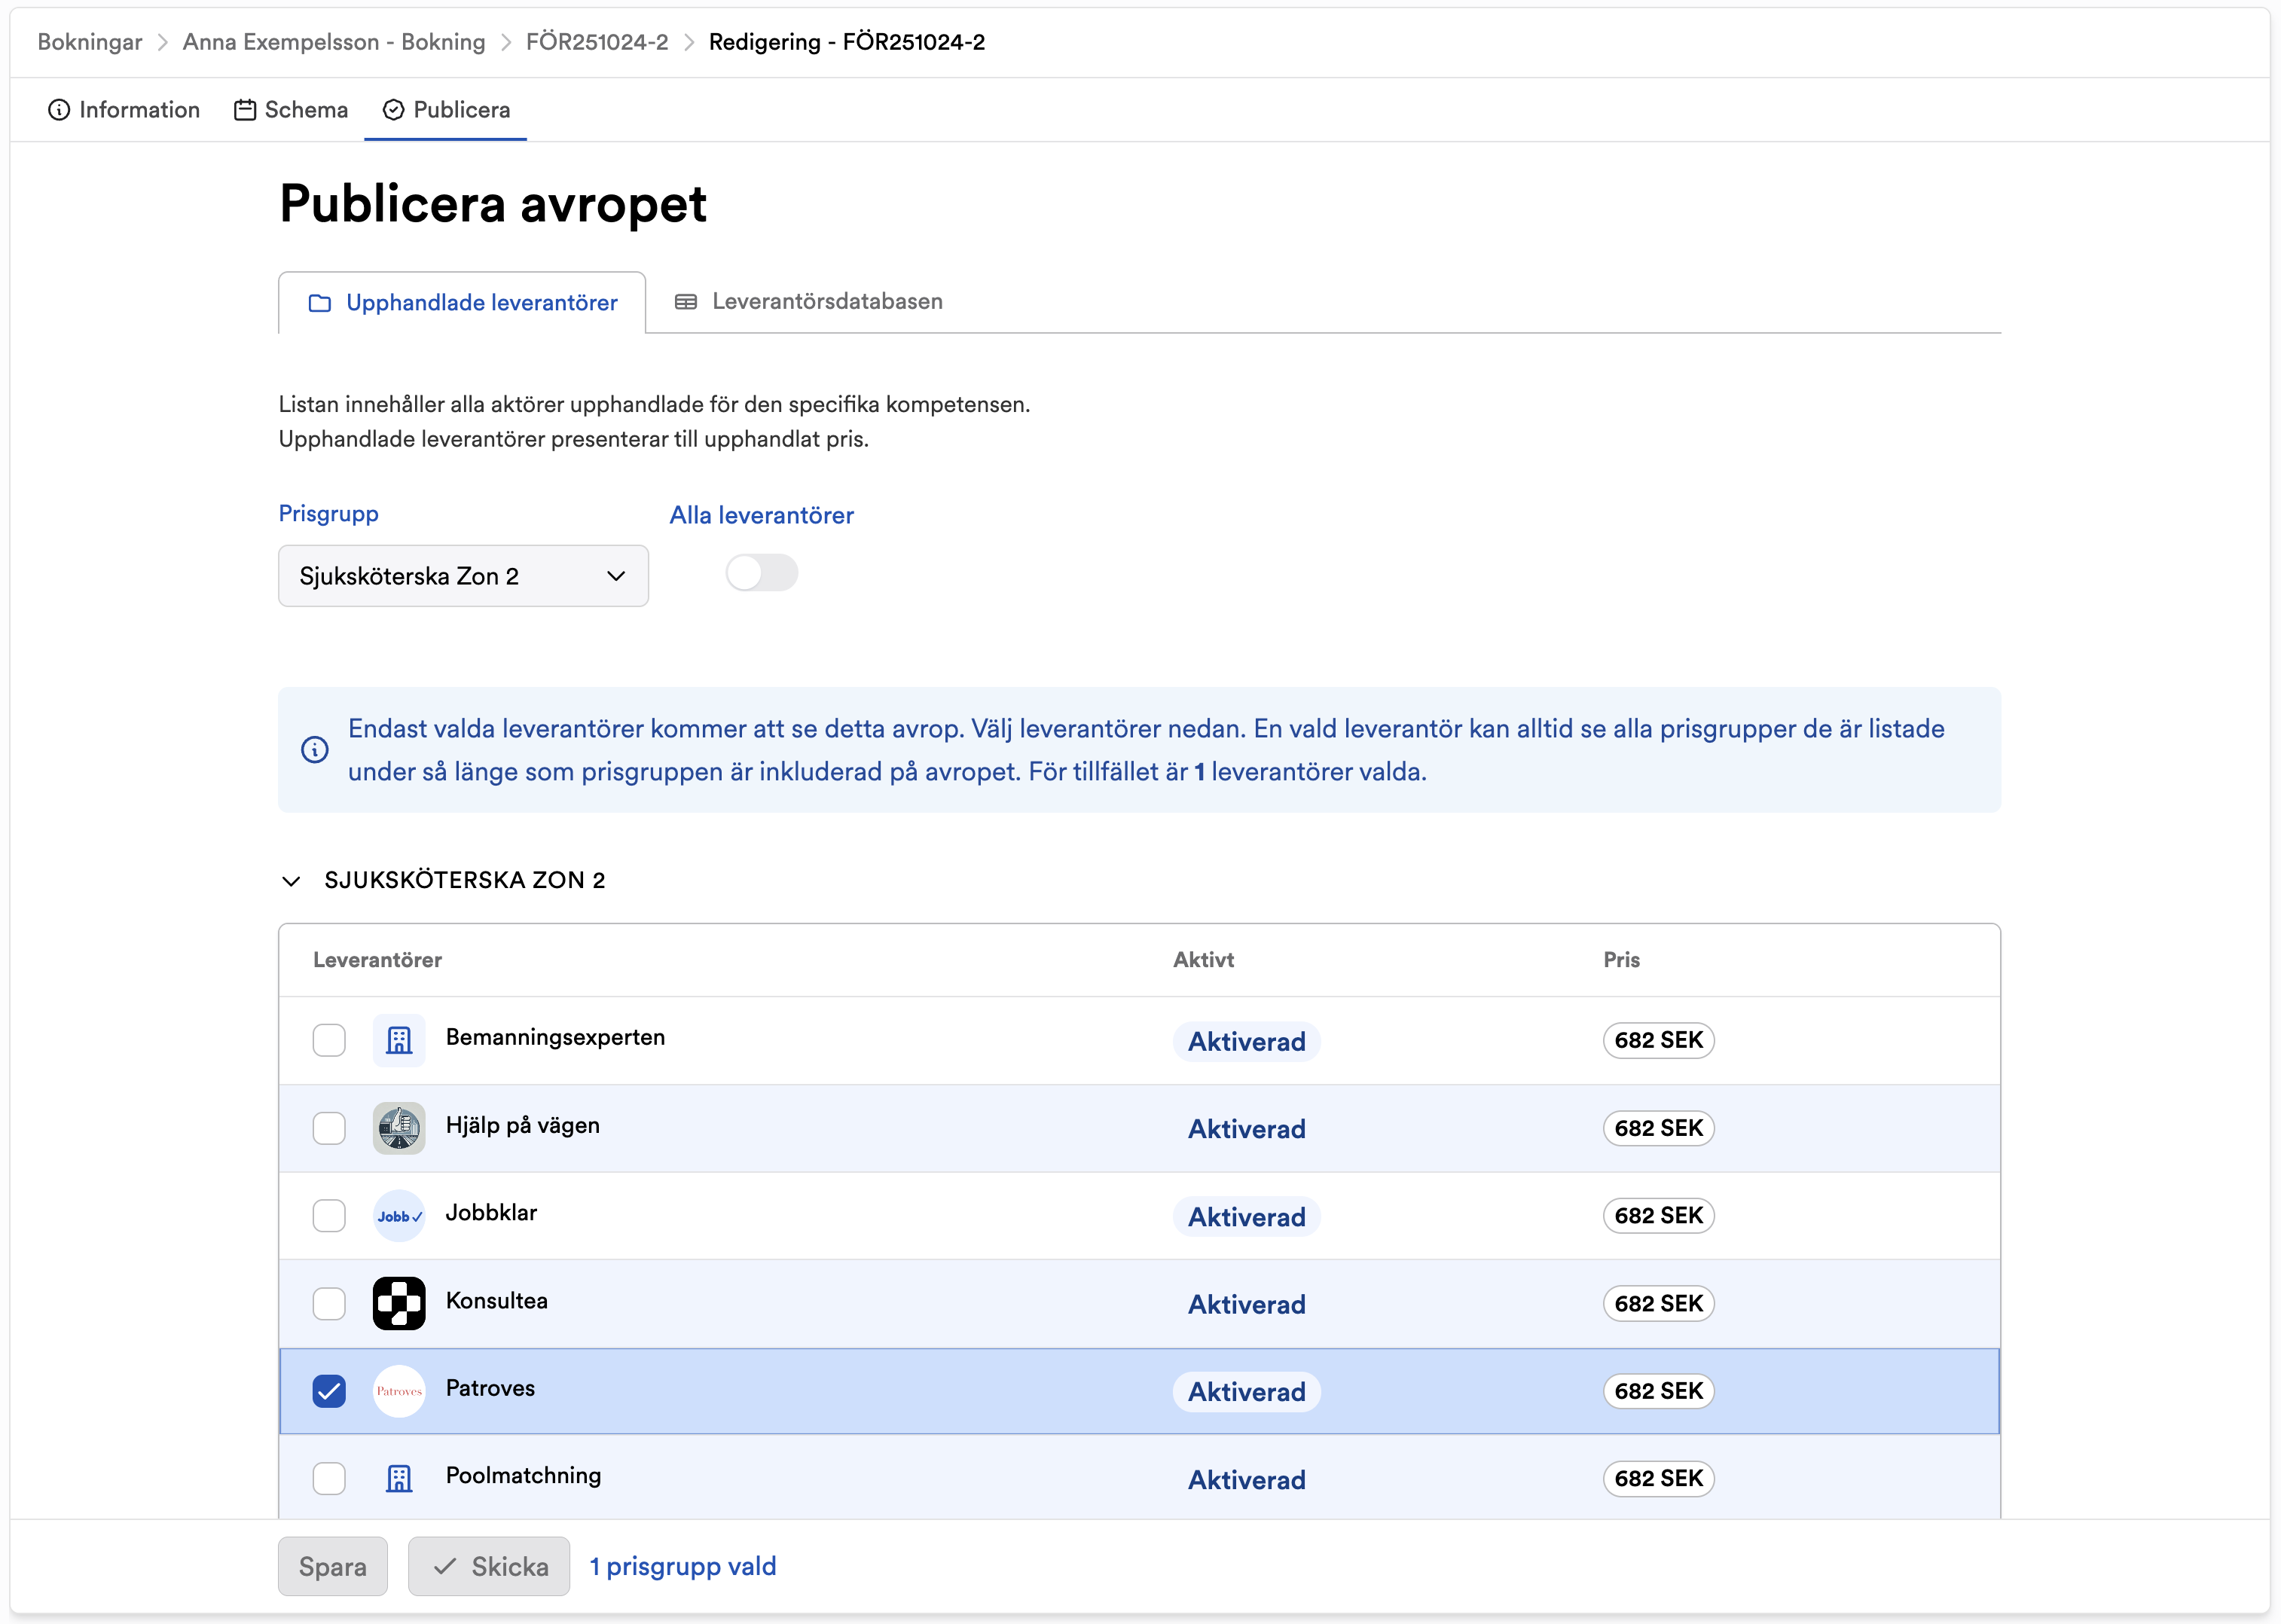Open the Prisgrupp dropdown Sjuksköterska Zon 2
The width and height of the screenshot is (2281, 1624).
pos(463,576)
